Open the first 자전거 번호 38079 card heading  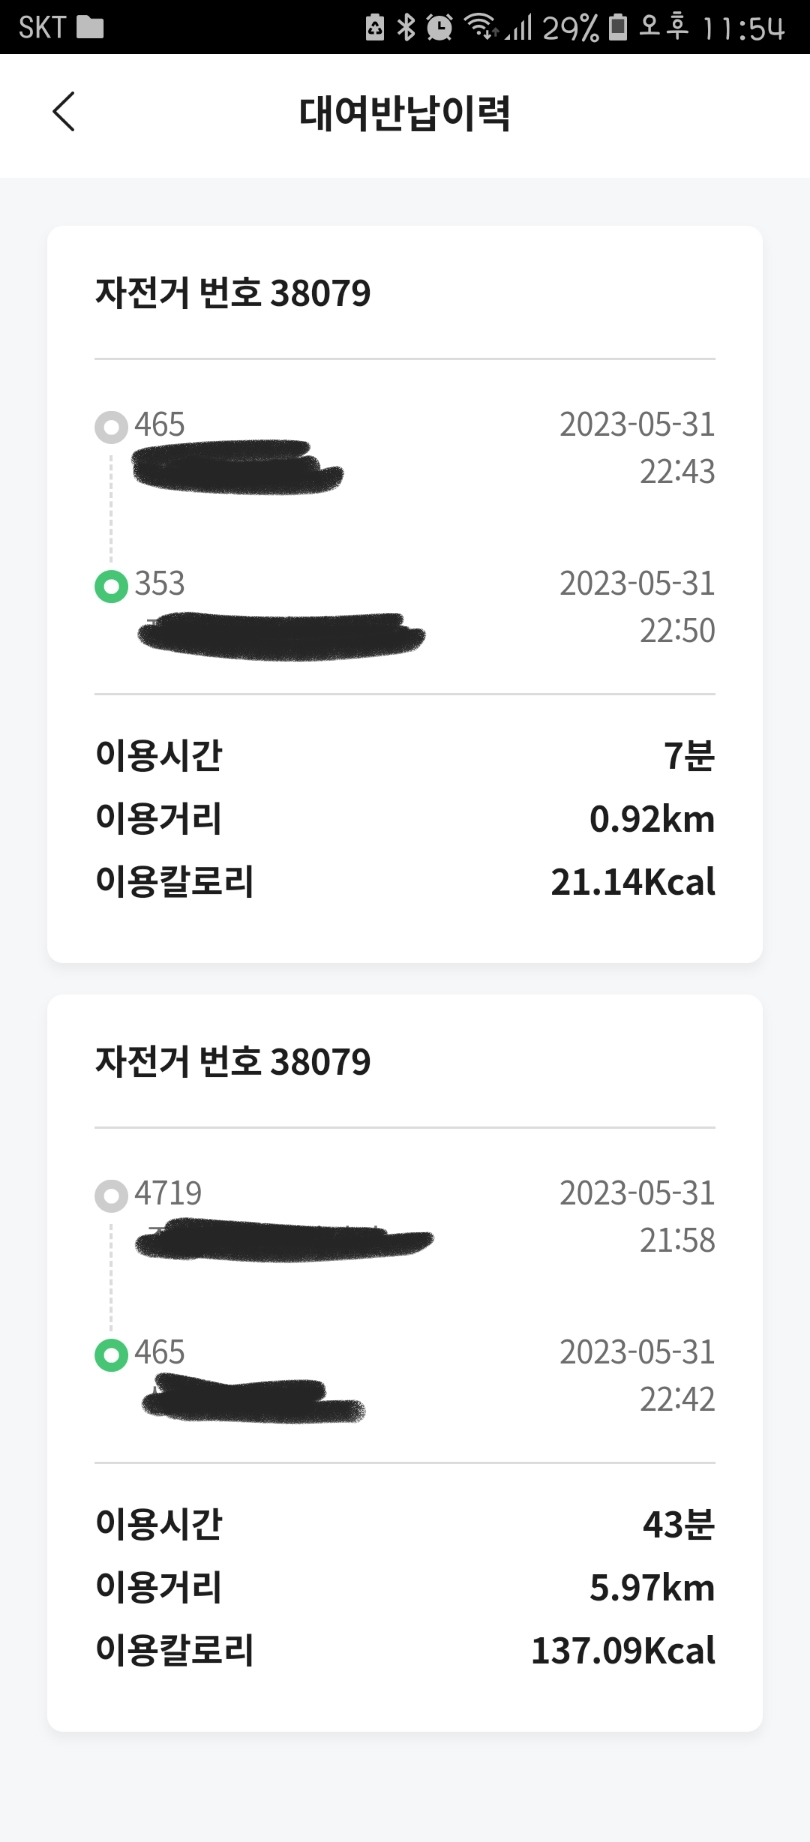coord(233,293)
